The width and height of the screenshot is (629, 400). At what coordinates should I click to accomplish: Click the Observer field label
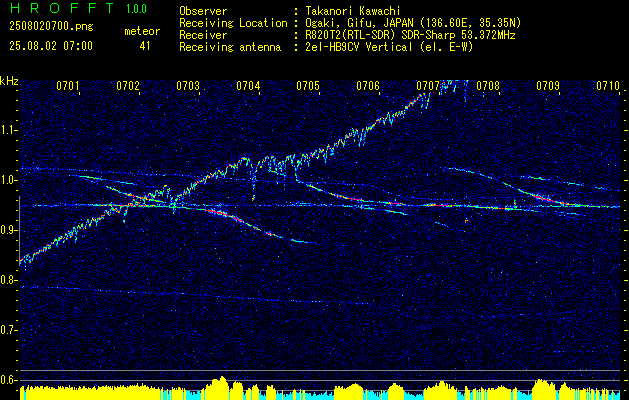(203, 11)
